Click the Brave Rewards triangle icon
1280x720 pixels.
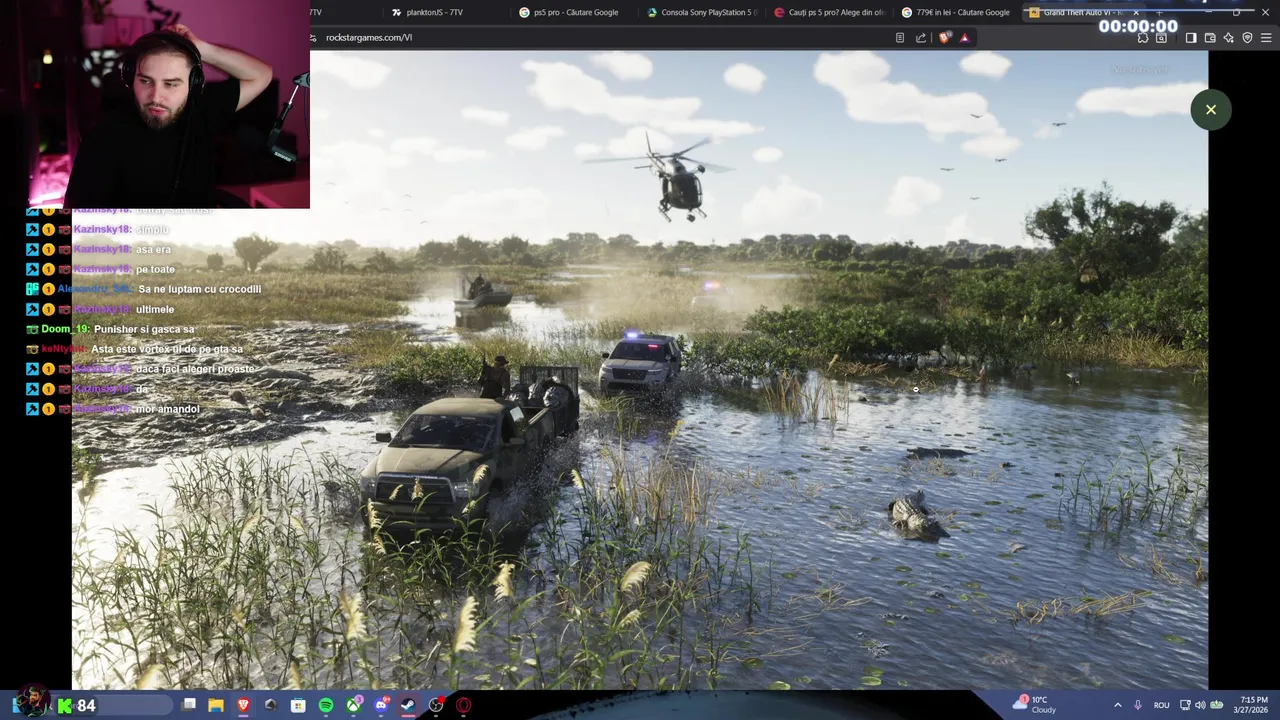(964, 38)
